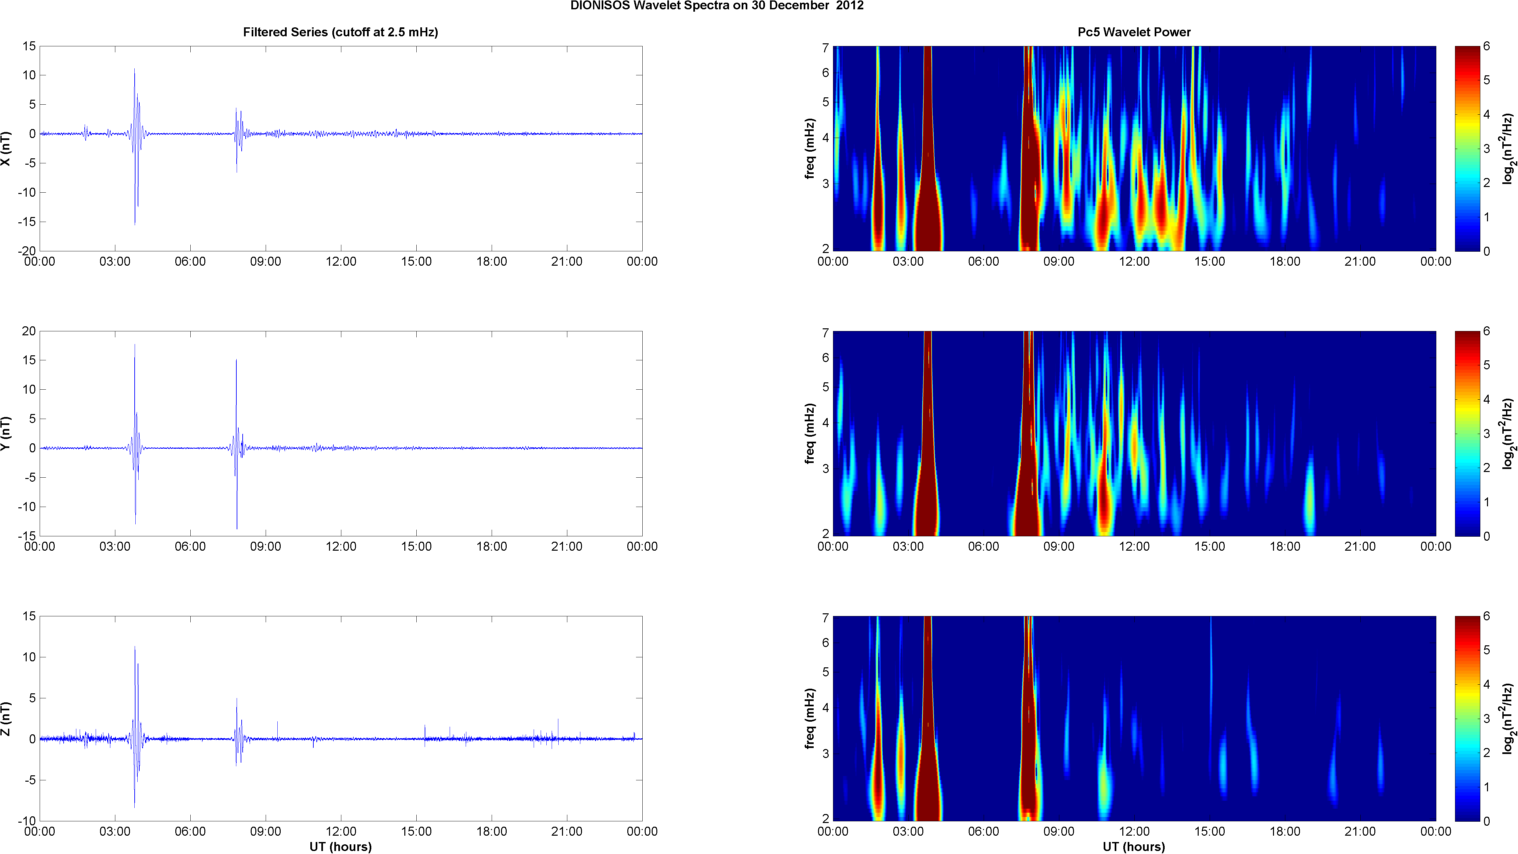Click the Y (nT) axis label
This screenshot has width=1518, height=854.
point(7,433)
